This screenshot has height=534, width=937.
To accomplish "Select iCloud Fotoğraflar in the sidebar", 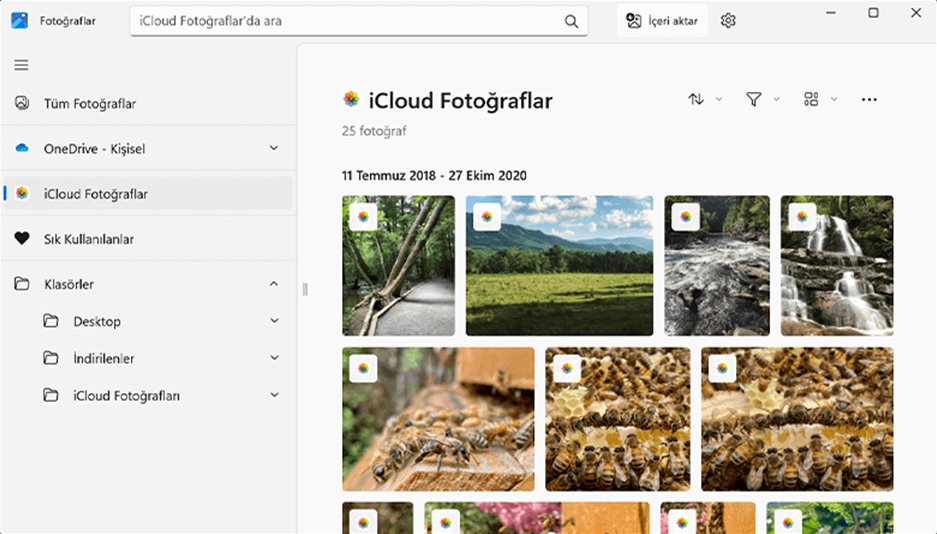I will (x=148, y=194).
